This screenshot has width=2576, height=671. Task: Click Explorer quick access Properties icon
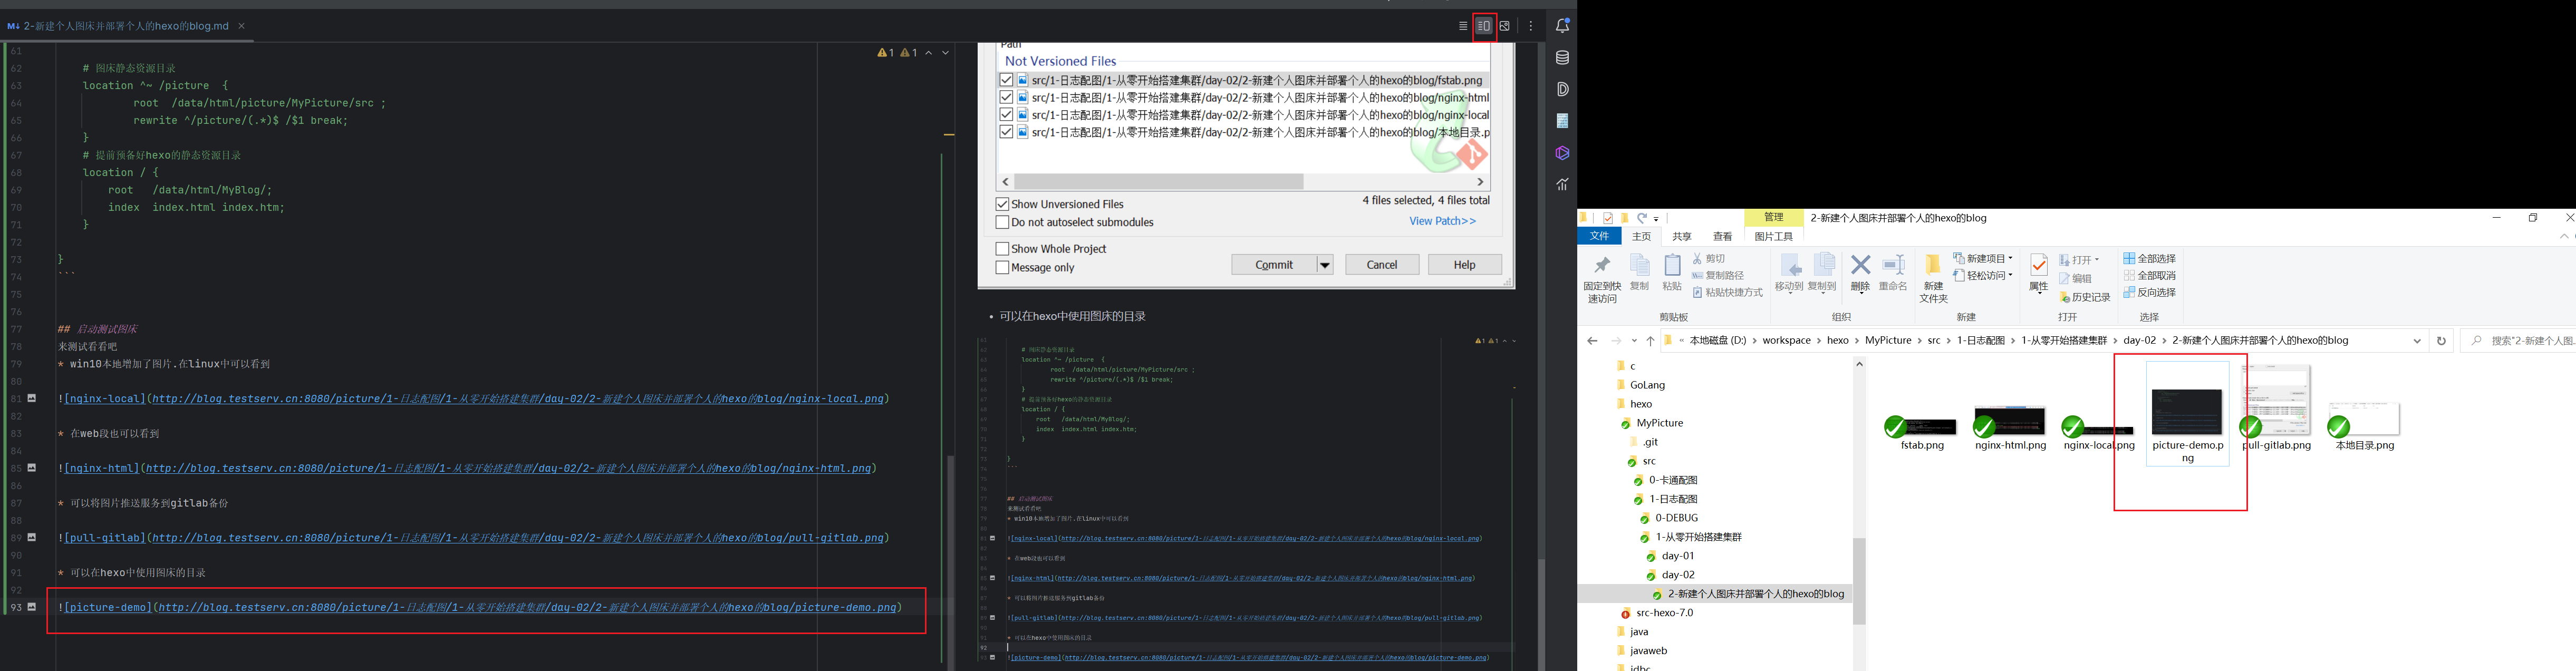click(x=1608, y=218)
